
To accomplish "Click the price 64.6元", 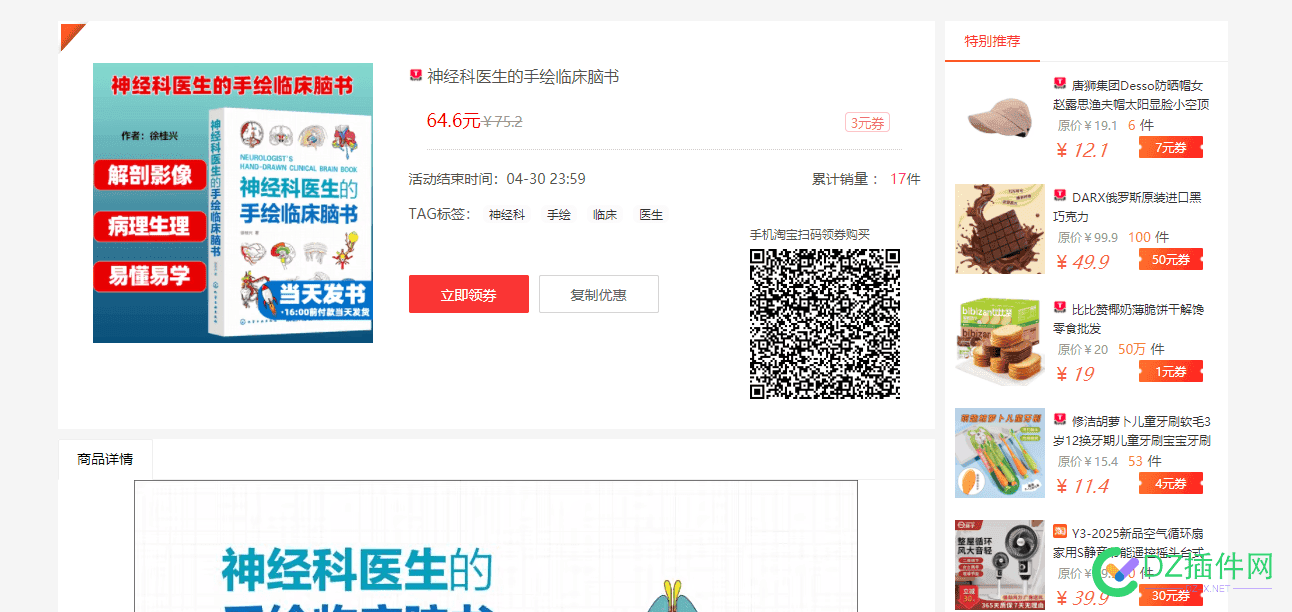I will (x=453, y=121).
